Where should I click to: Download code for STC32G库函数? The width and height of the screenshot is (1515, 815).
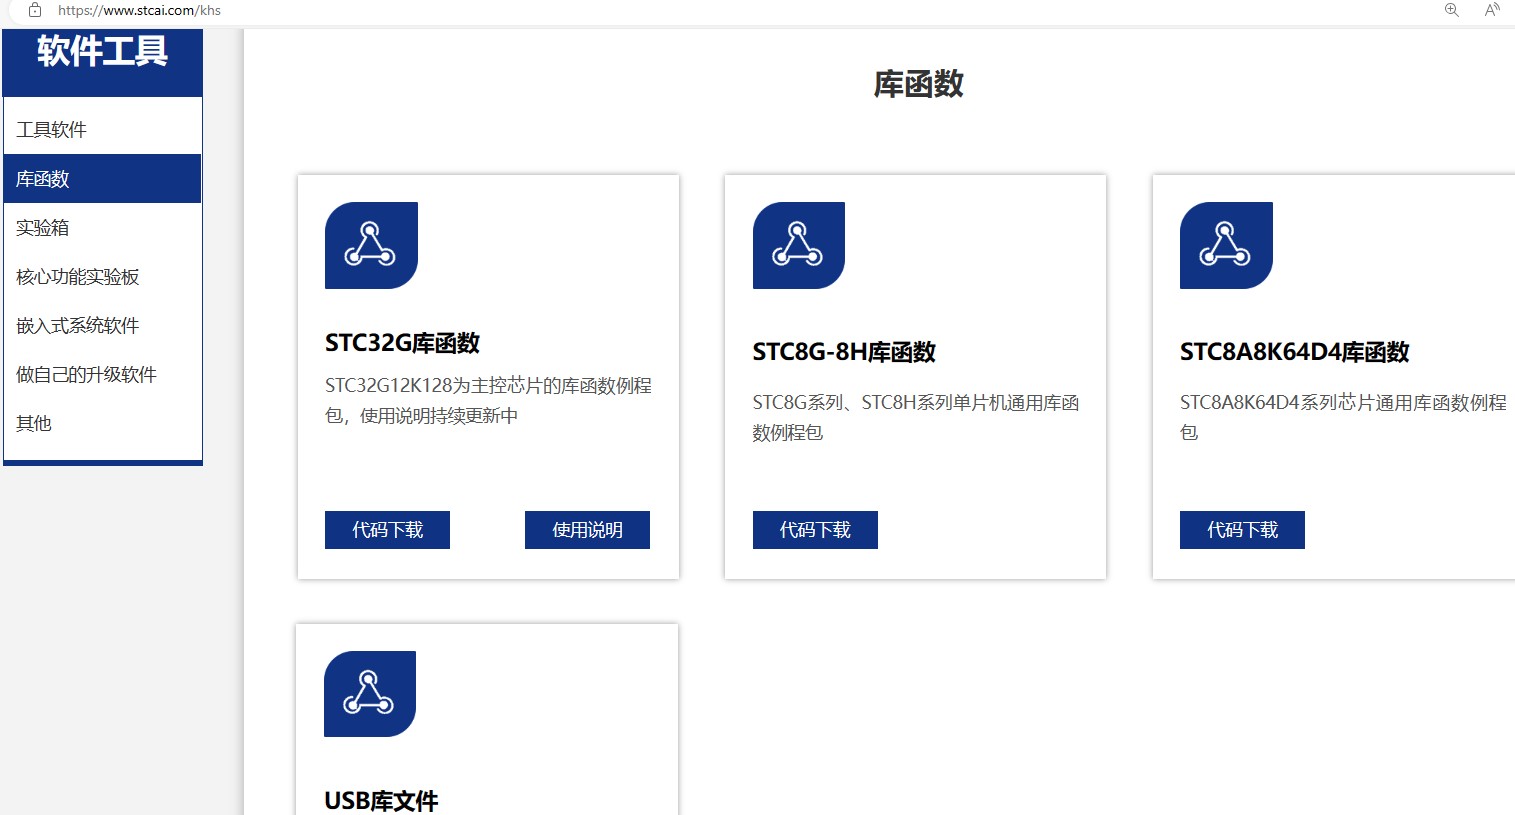(387, 530)
